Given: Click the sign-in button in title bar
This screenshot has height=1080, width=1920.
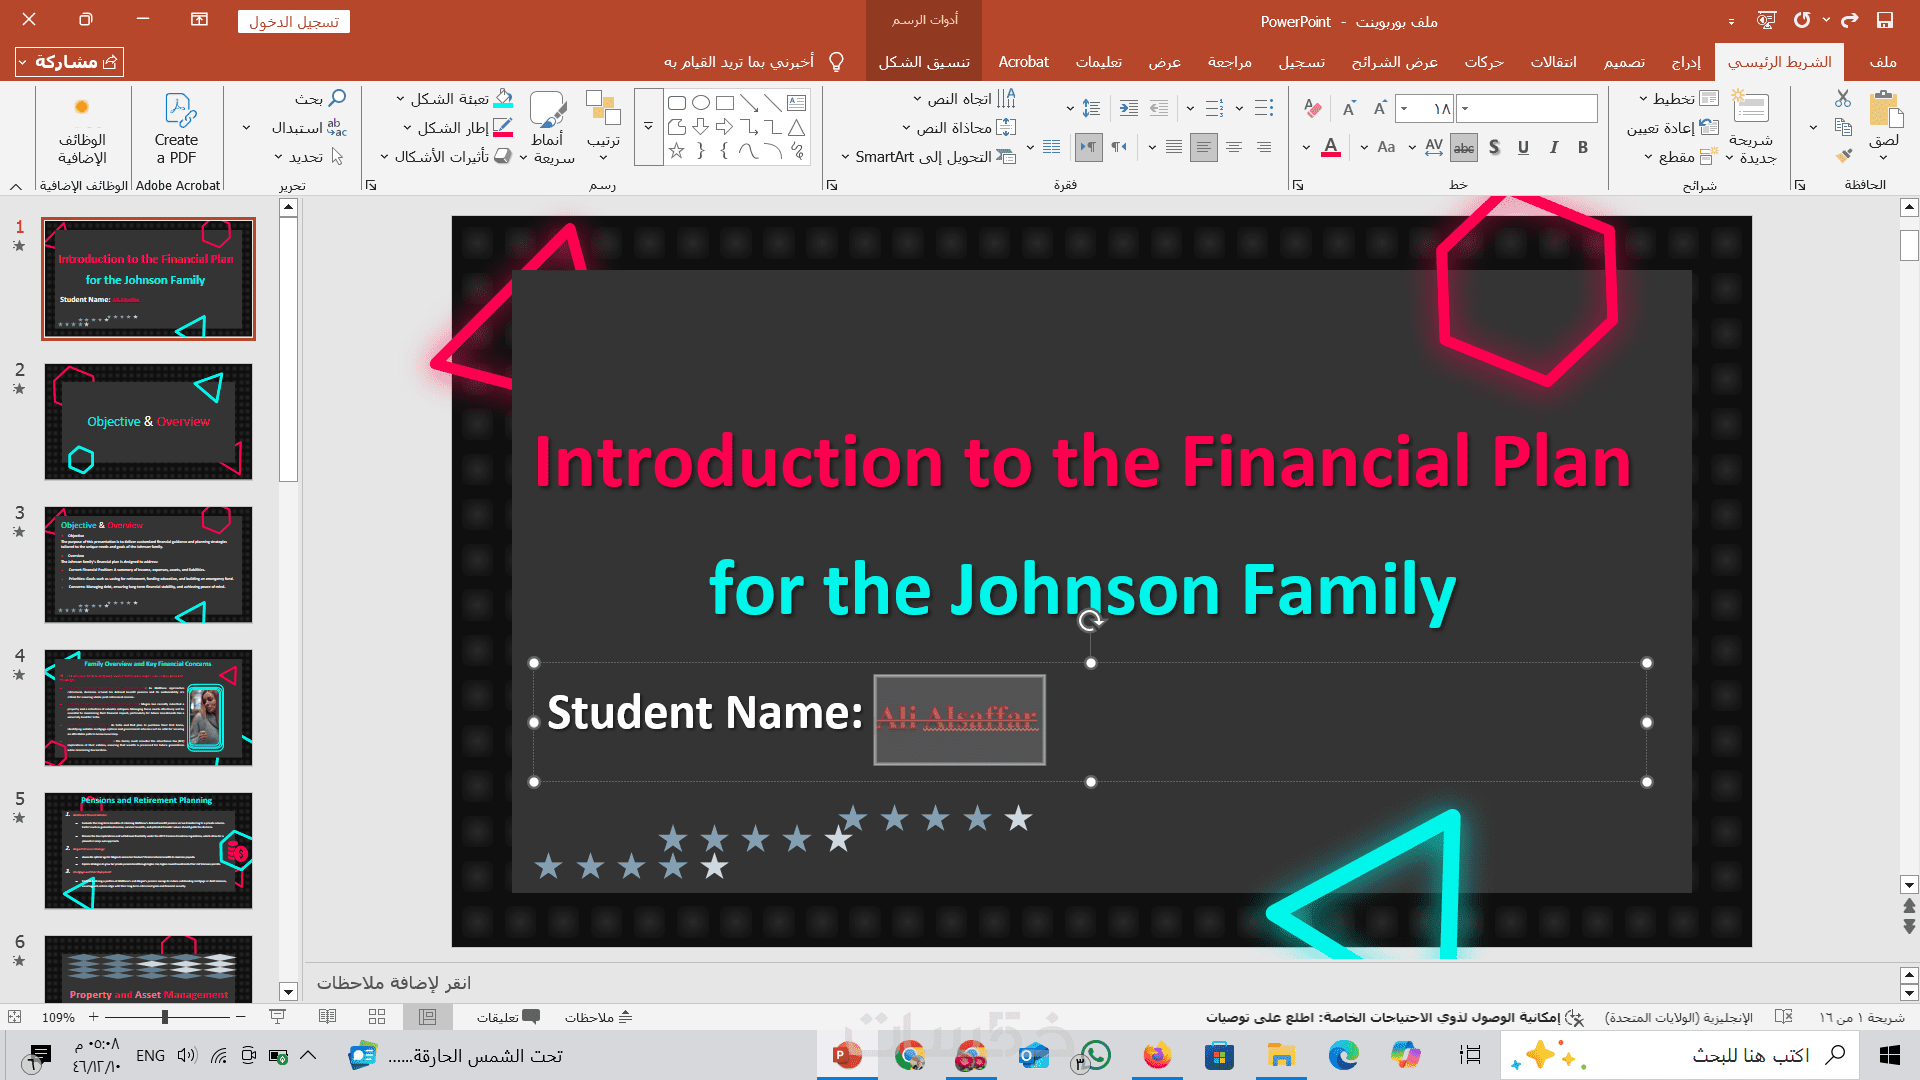Looking at the screenshot, I should click(x=294, y=22).
